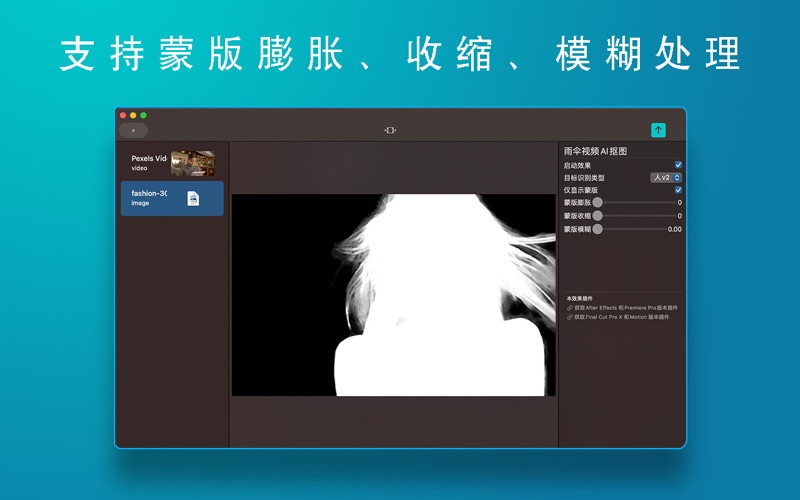
Task: Click the link icon beside Final Cut Pro plugin
Action: tap(569, 317)
